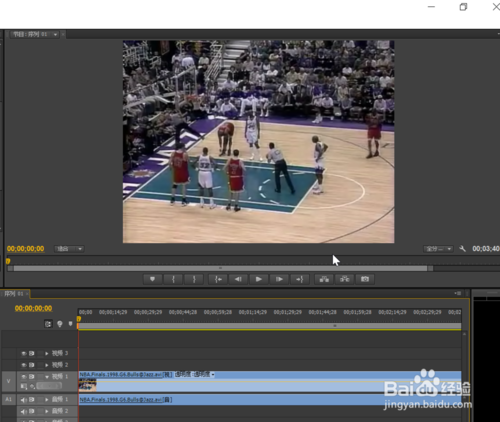Click time ruler at 00;01;14;29
This screenshot has width=500, height=422.
[x=253, y=312]
